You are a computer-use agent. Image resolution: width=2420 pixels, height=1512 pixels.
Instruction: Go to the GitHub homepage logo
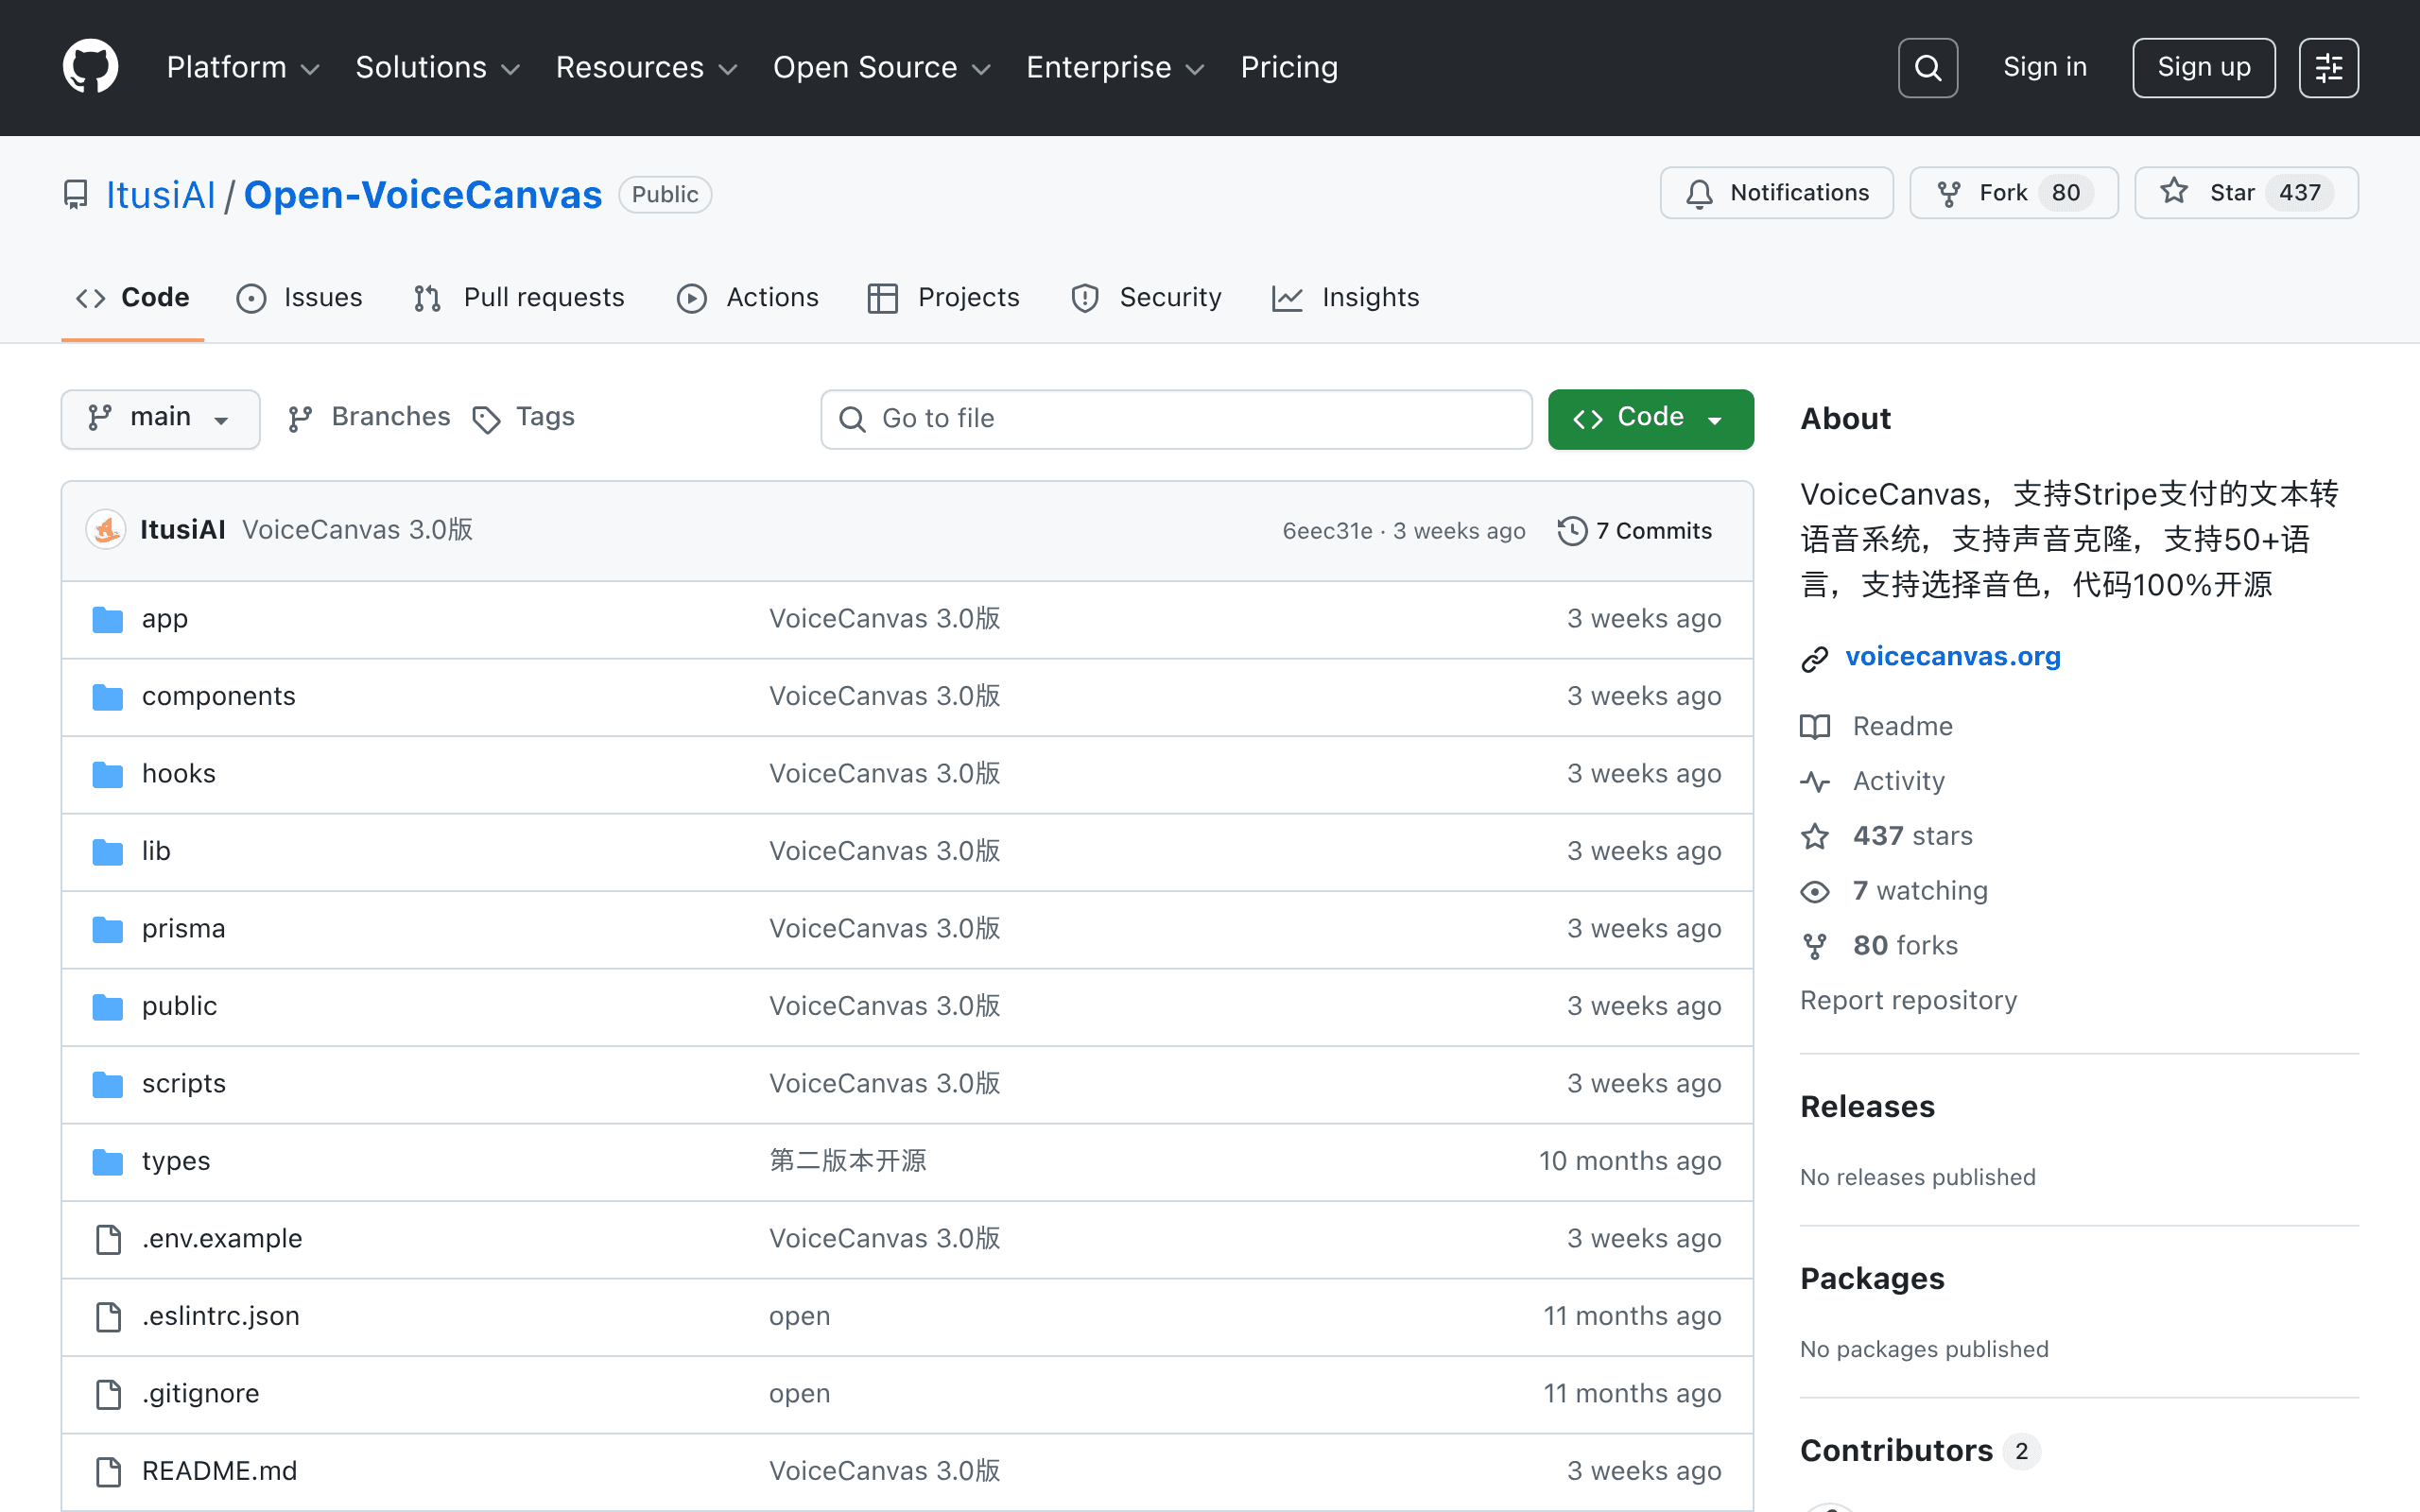pos(90,67)
